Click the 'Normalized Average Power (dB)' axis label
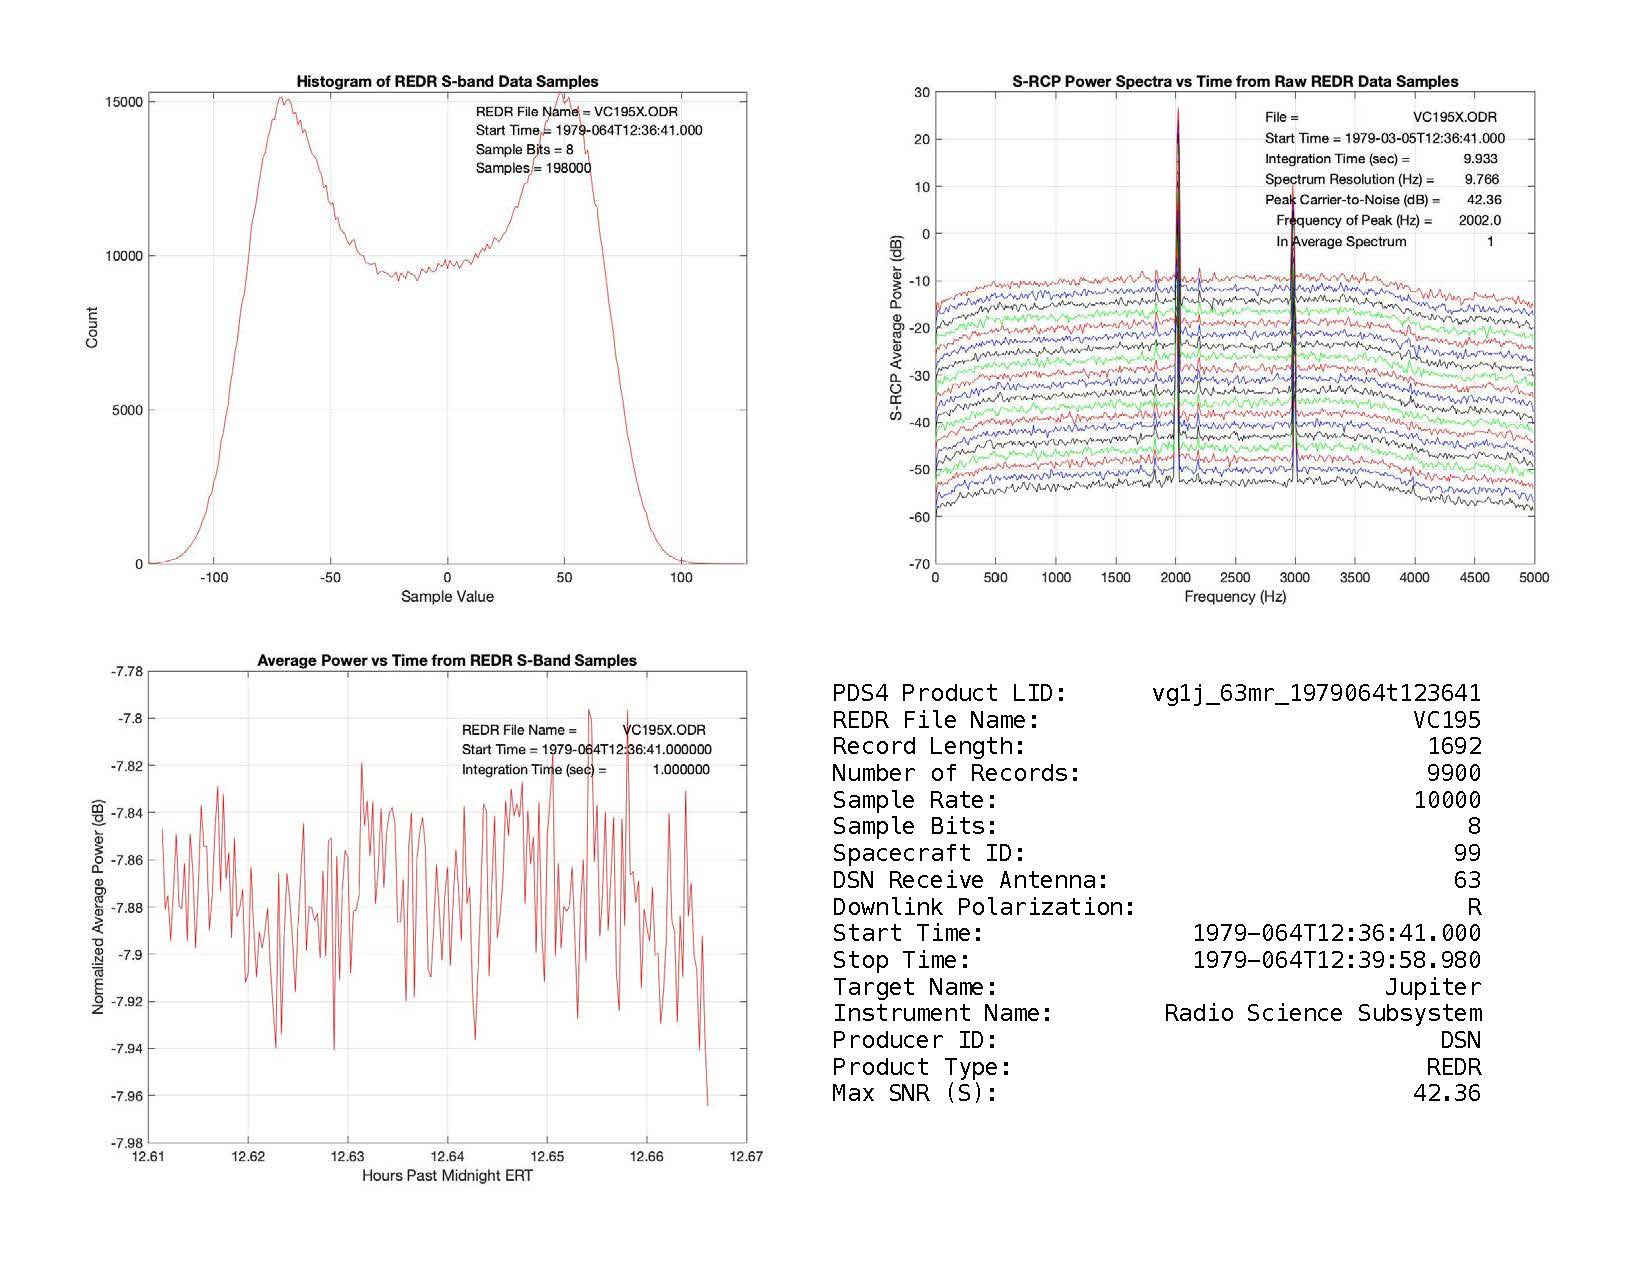This screenshot has width=1650, height=1275. point(98,907)
